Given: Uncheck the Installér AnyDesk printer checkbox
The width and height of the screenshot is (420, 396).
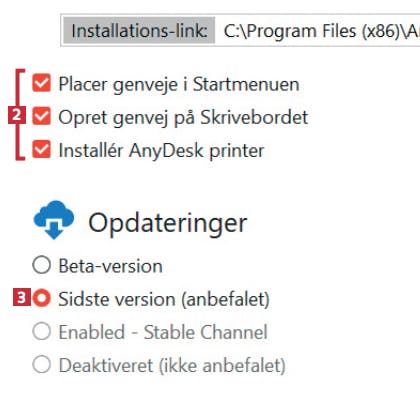Looking at the screenshot, I should pyautogui.click(x=41, y=149).
